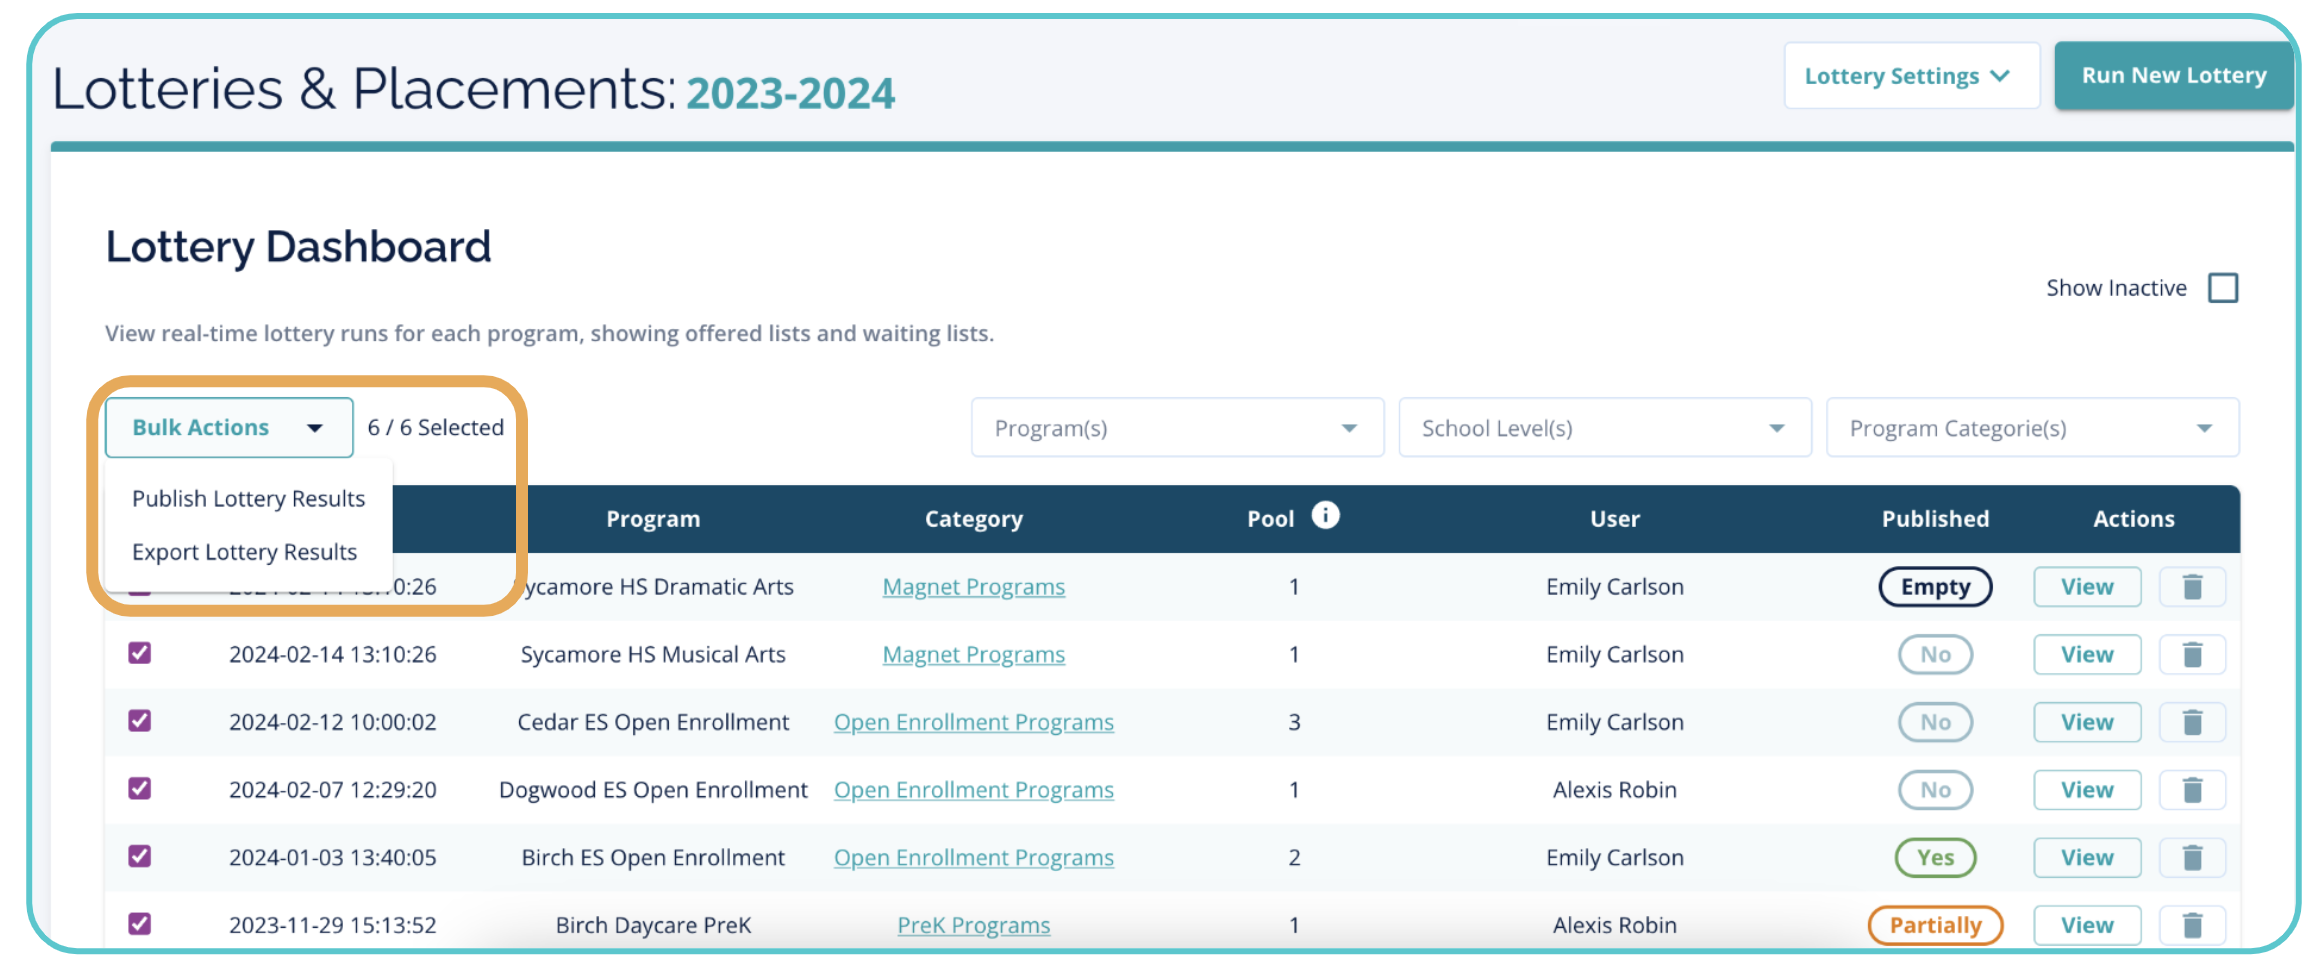The width and height of the screenshot is (2320, 970).
Task: Delete the Birch ES Open Enrollment lottery
Action: [x=2191, y=858]
